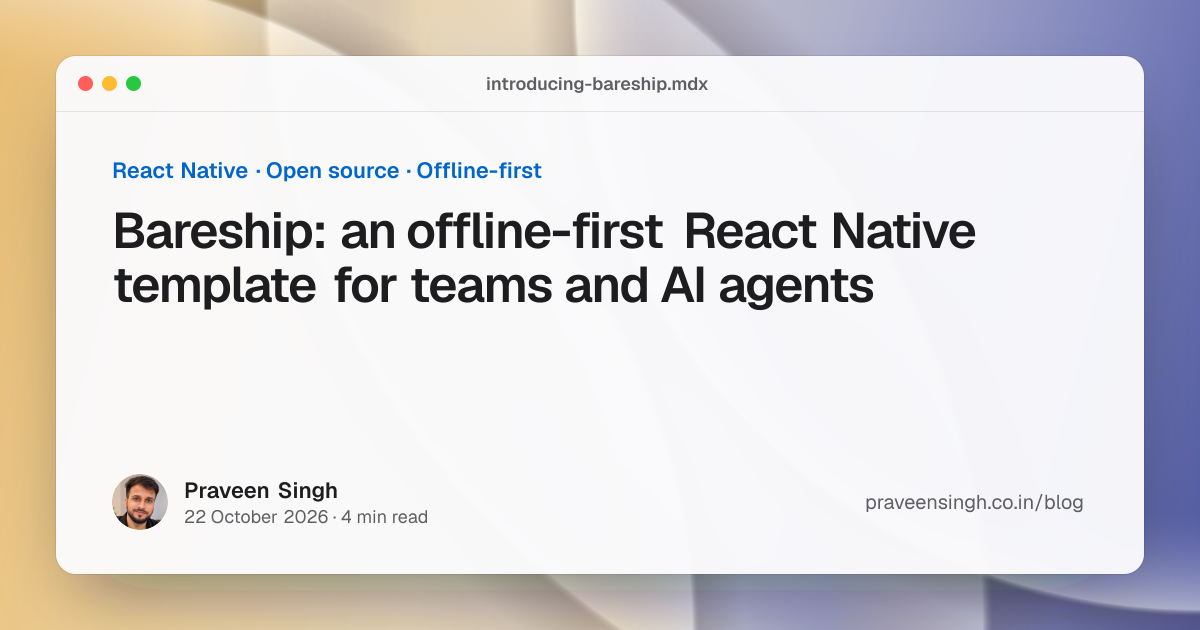Click the tags line "React Native · Open source · Offline-first"
Screen dimensions: 1200x630
tap(327, 171)
